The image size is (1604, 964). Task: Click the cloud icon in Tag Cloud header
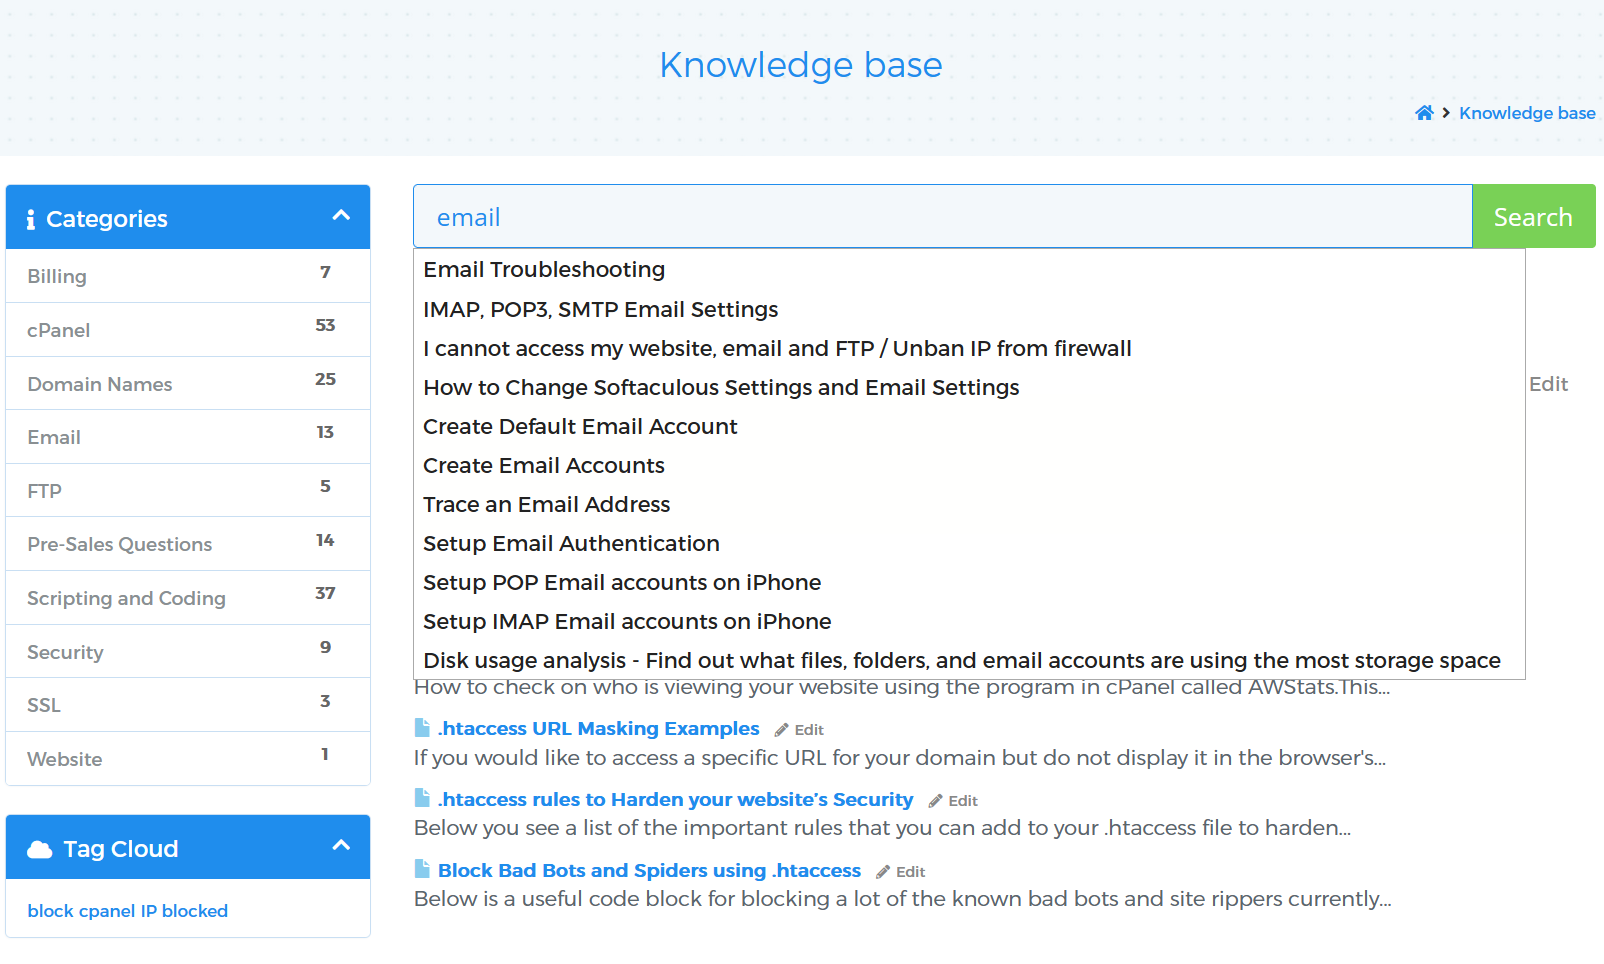pyautogui.click(x=40, y=849)
